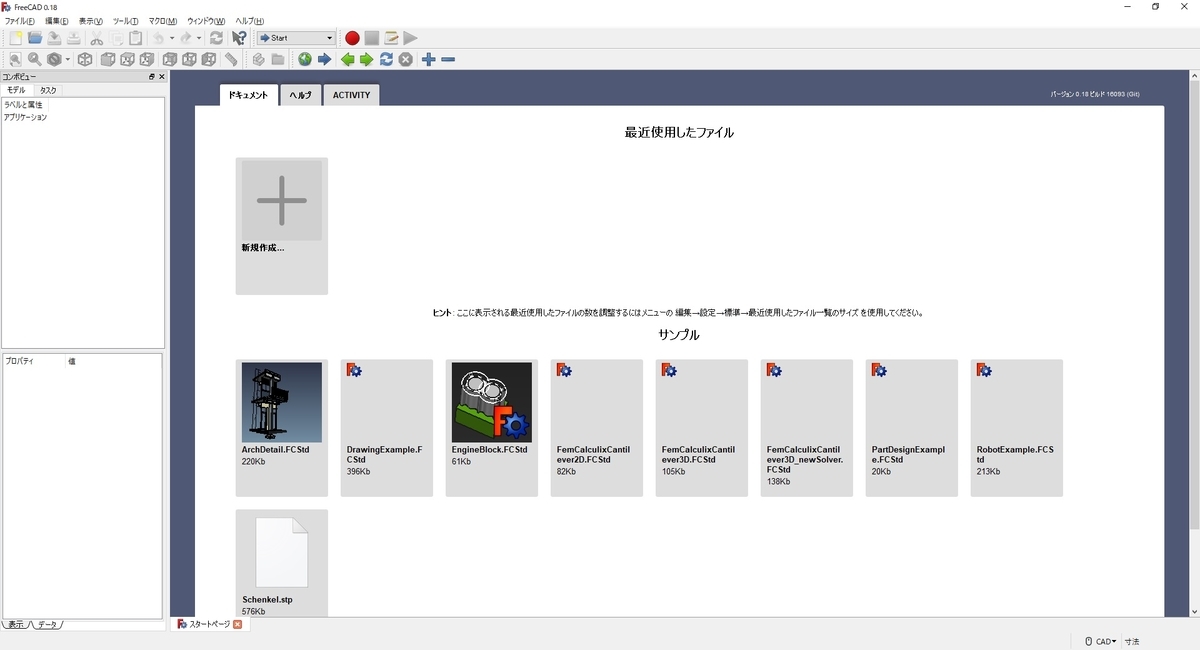Open the draw style dropdown arrow

[67, 58]
